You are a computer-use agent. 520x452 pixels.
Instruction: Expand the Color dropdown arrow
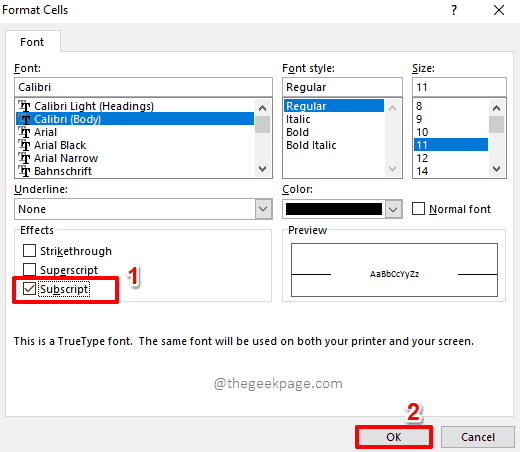coord(393,209)
